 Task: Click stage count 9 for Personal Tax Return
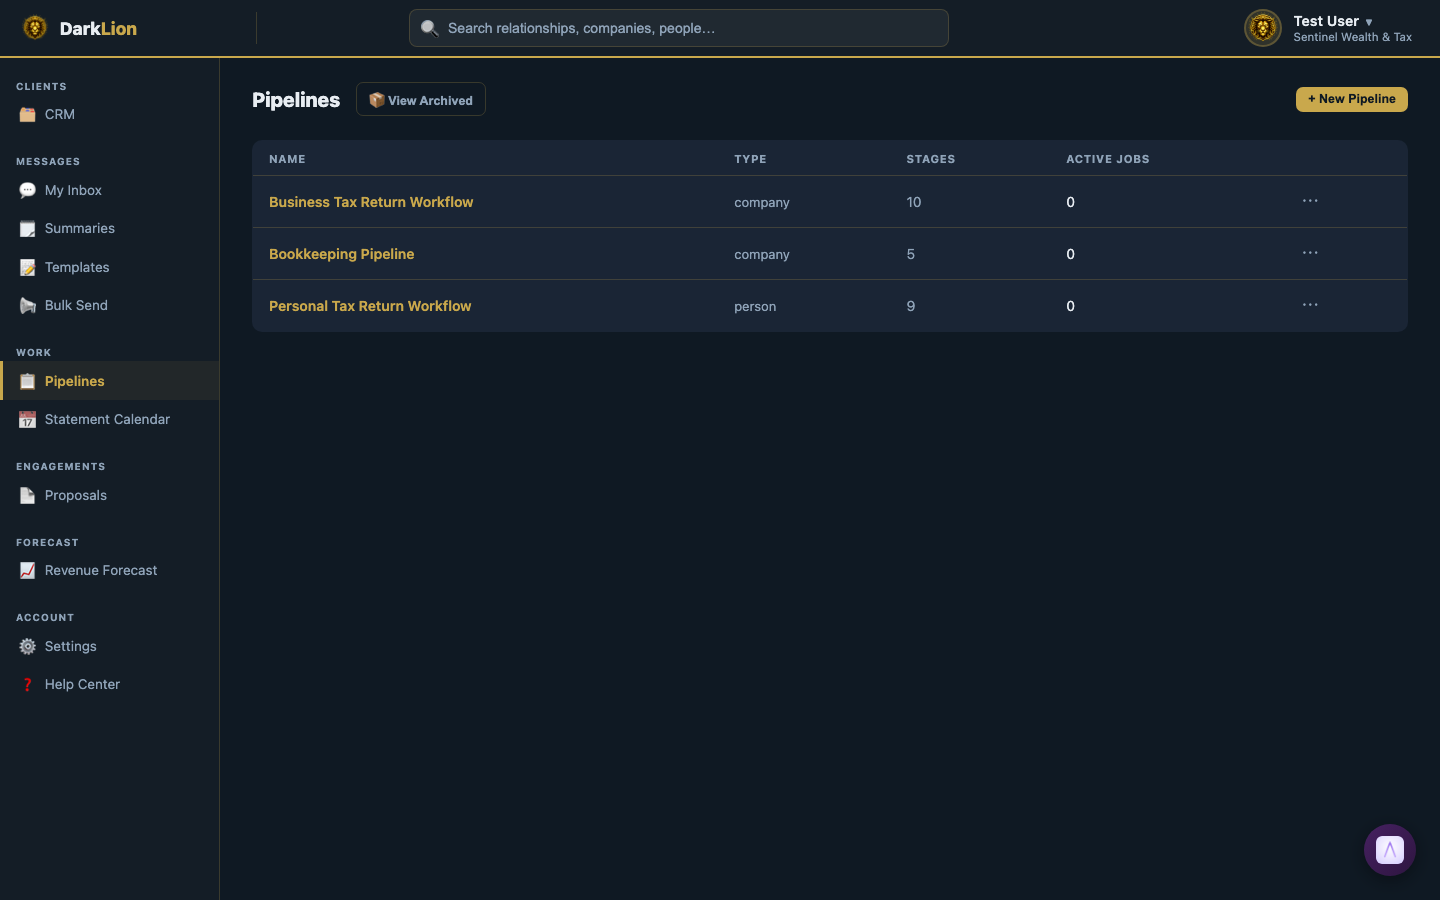(x=911, y=306)
